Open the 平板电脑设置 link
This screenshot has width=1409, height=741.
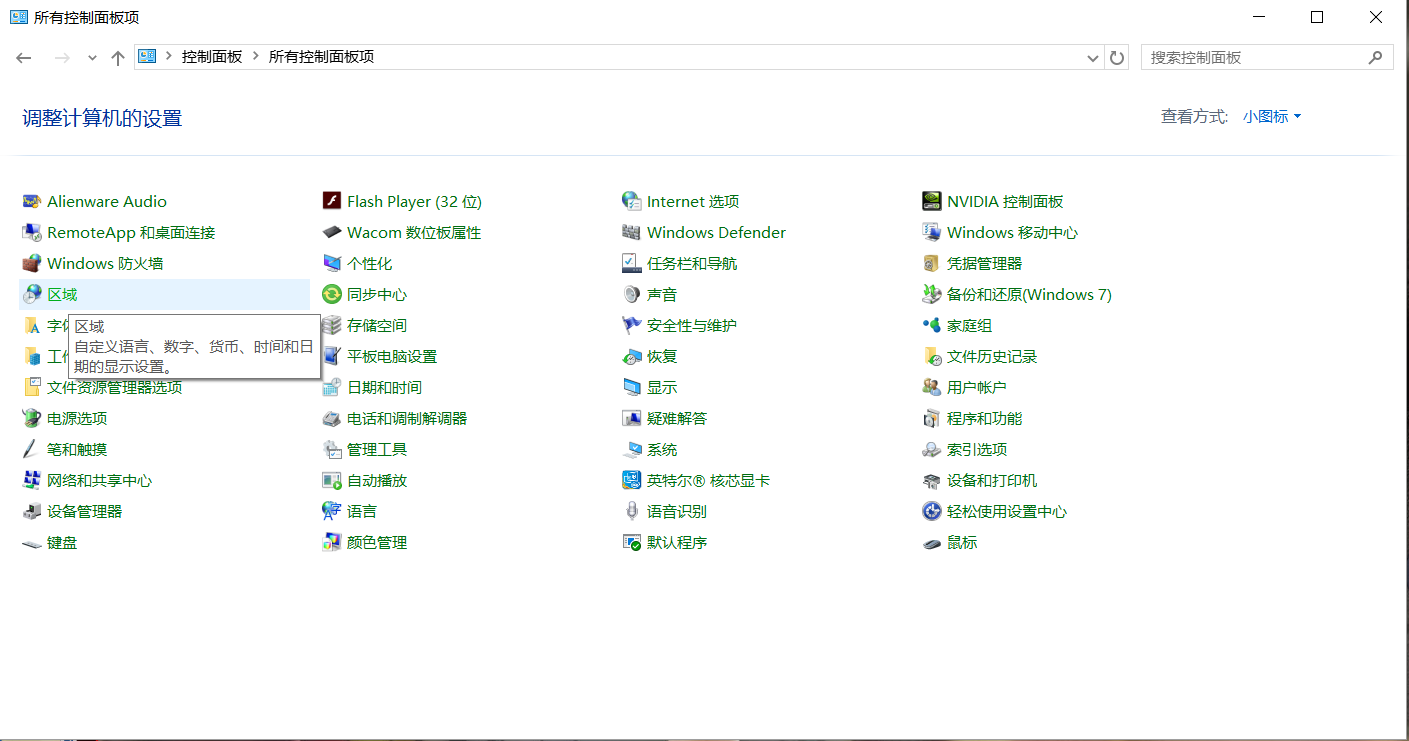392,356
